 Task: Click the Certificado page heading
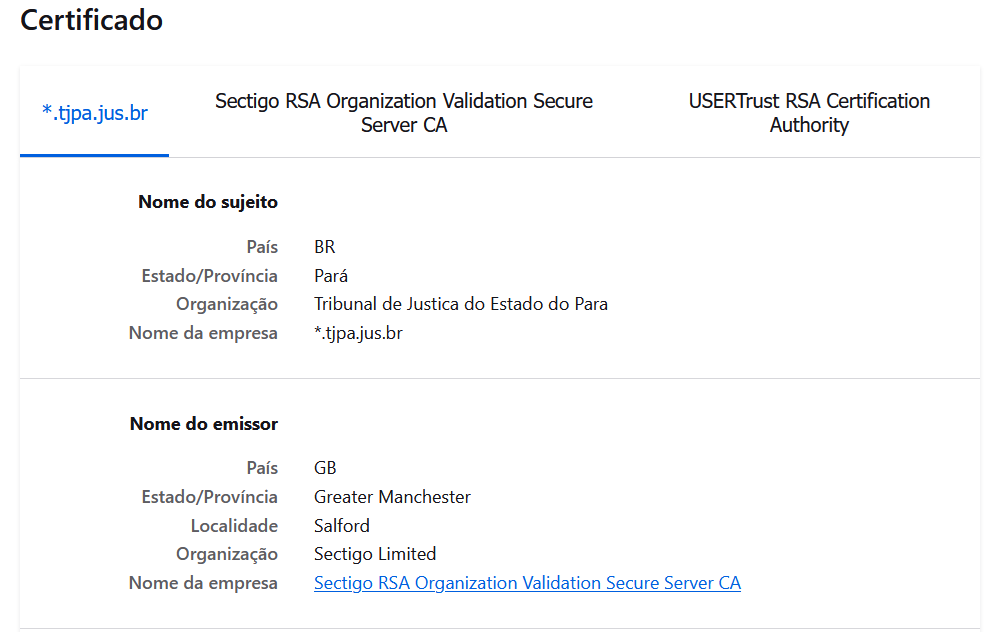point(91,20)
